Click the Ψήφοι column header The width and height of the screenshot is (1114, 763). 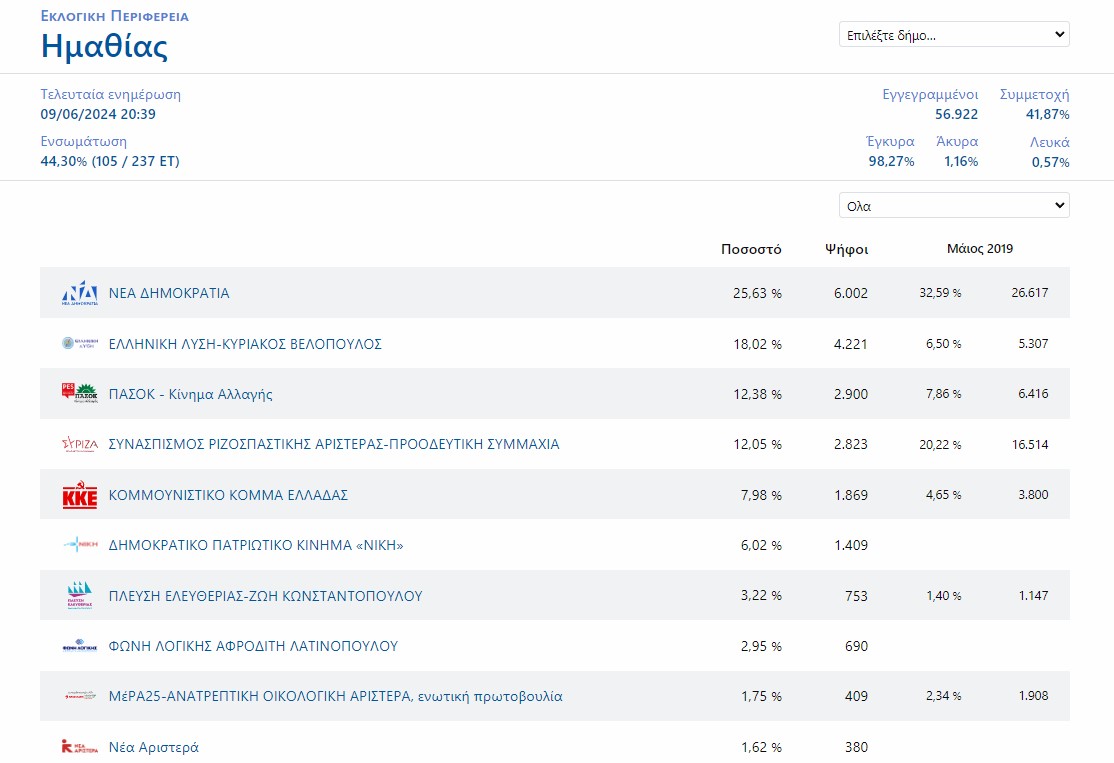[x=846, y=249]
